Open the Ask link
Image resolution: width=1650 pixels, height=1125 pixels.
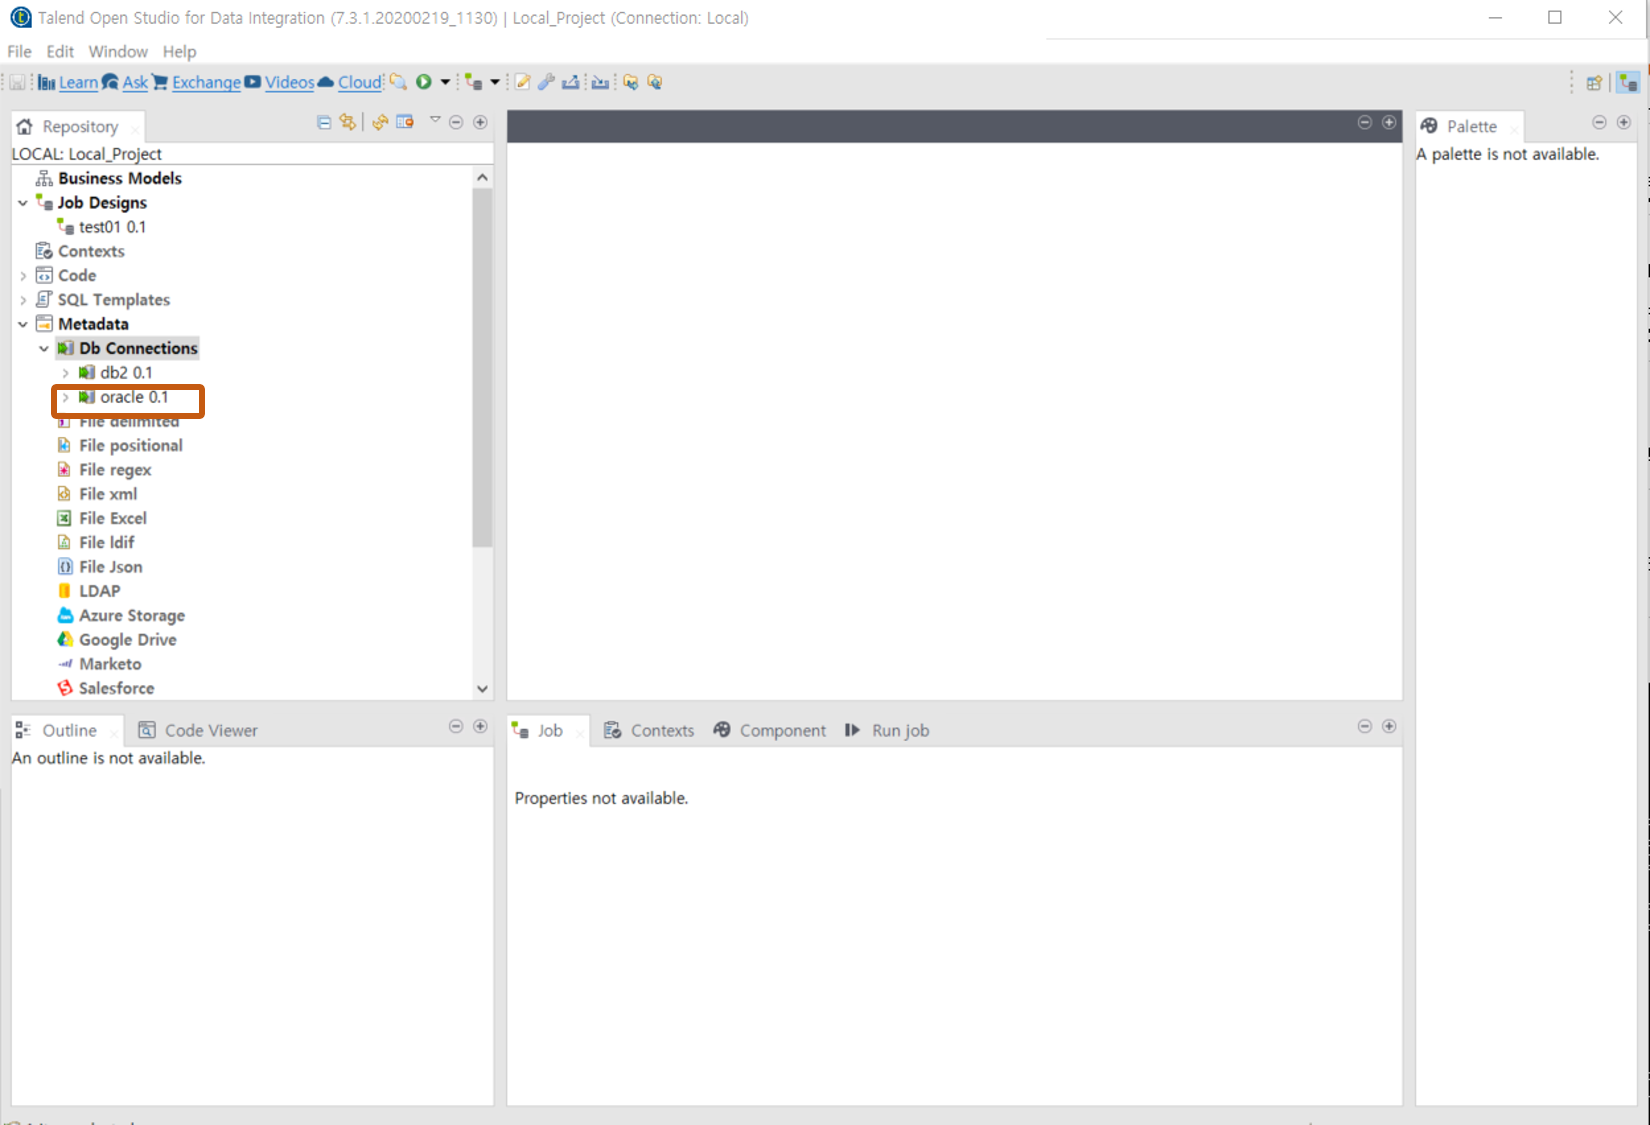[x=135, y=82]
